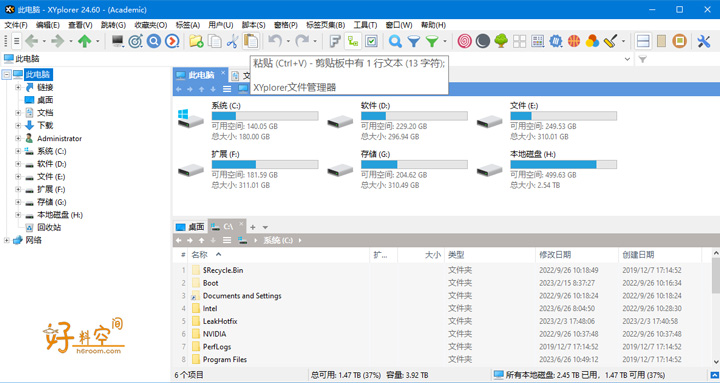Toggle the dual pane layout button
The height and width of the screenshot is (383, 720).
click(643, 41)
